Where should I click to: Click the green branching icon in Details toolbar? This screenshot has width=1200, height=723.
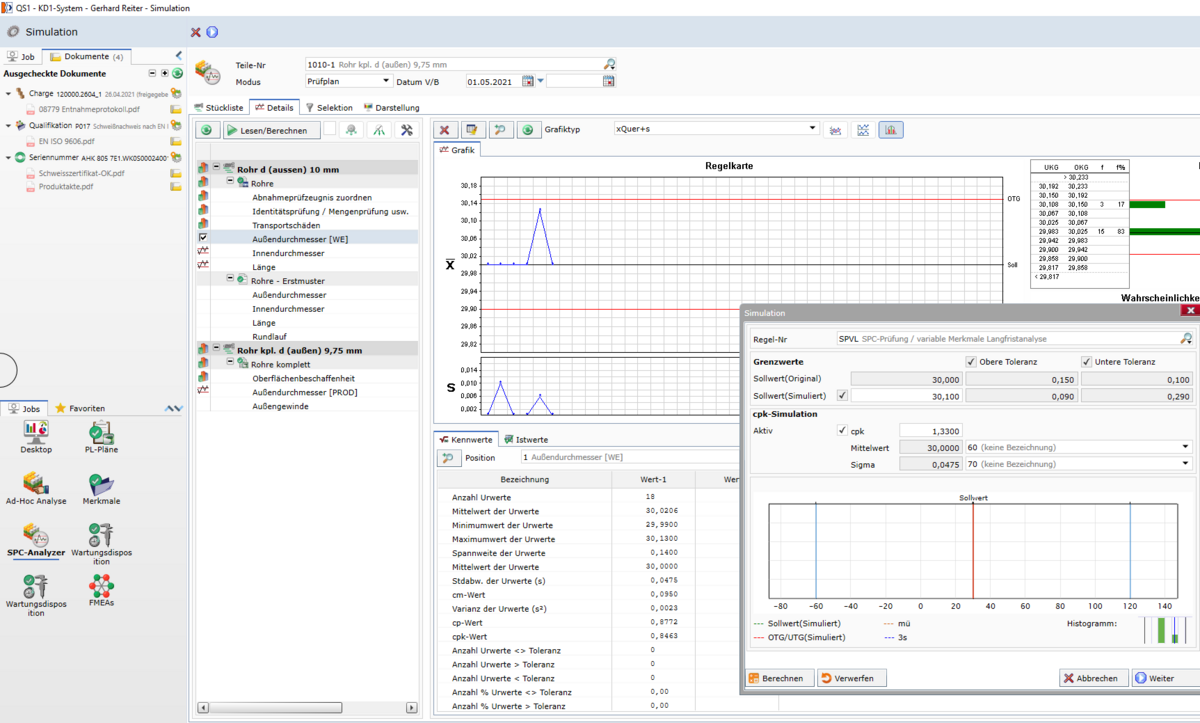(378, 130)
